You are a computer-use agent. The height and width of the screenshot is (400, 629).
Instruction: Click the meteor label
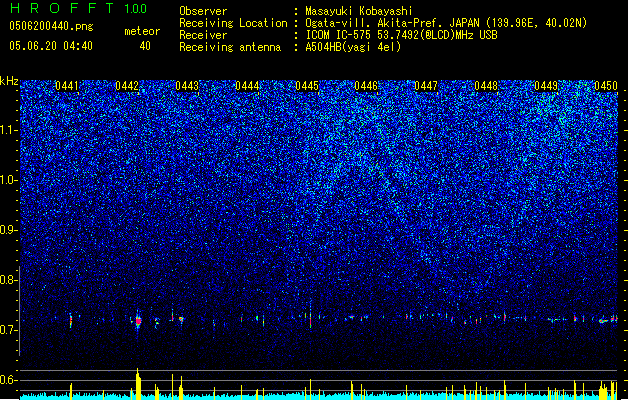pyautogui.click(x=142, y=31)
